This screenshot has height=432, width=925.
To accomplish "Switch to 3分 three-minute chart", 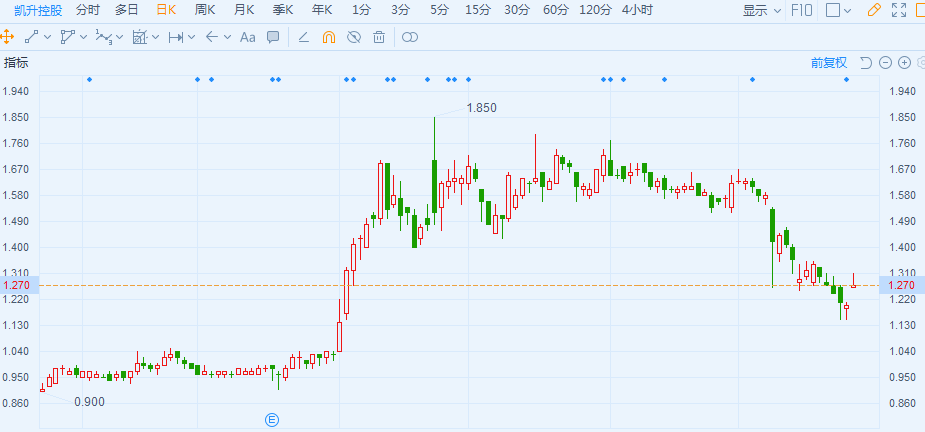I will click(400, 9).
